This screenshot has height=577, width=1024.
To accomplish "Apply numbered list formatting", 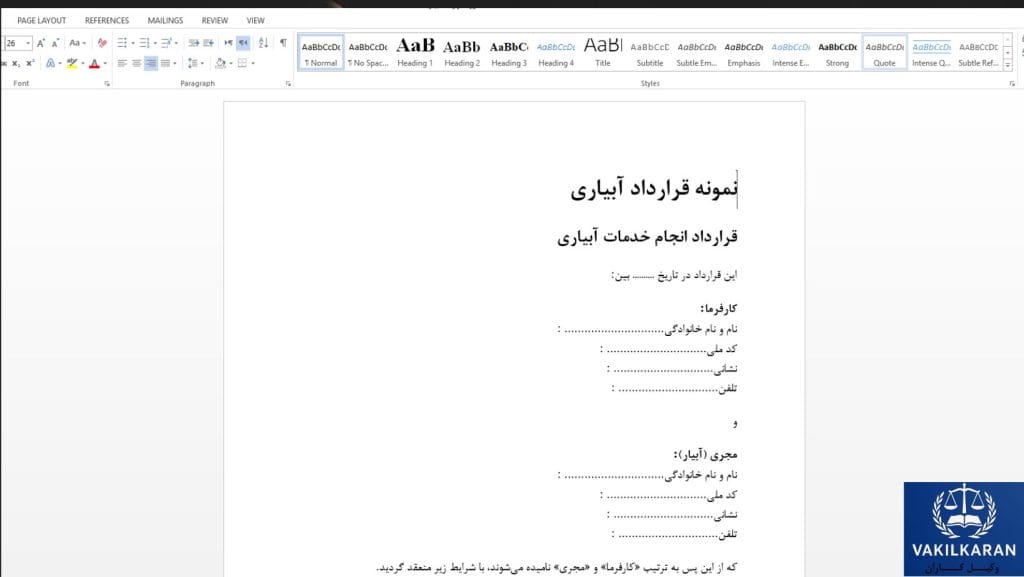I will click(144, 43).
